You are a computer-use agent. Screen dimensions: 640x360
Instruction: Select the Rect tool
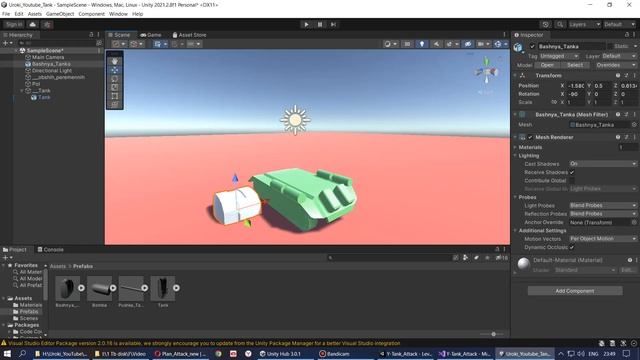[115, 96]
